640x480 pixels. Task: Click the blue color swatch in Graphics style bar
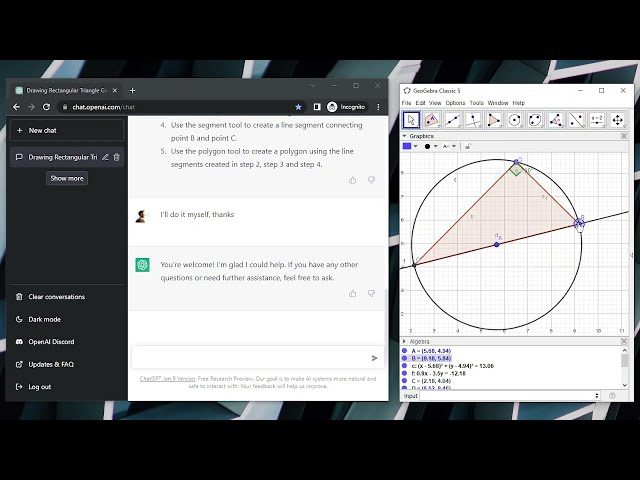click(407, 146)
